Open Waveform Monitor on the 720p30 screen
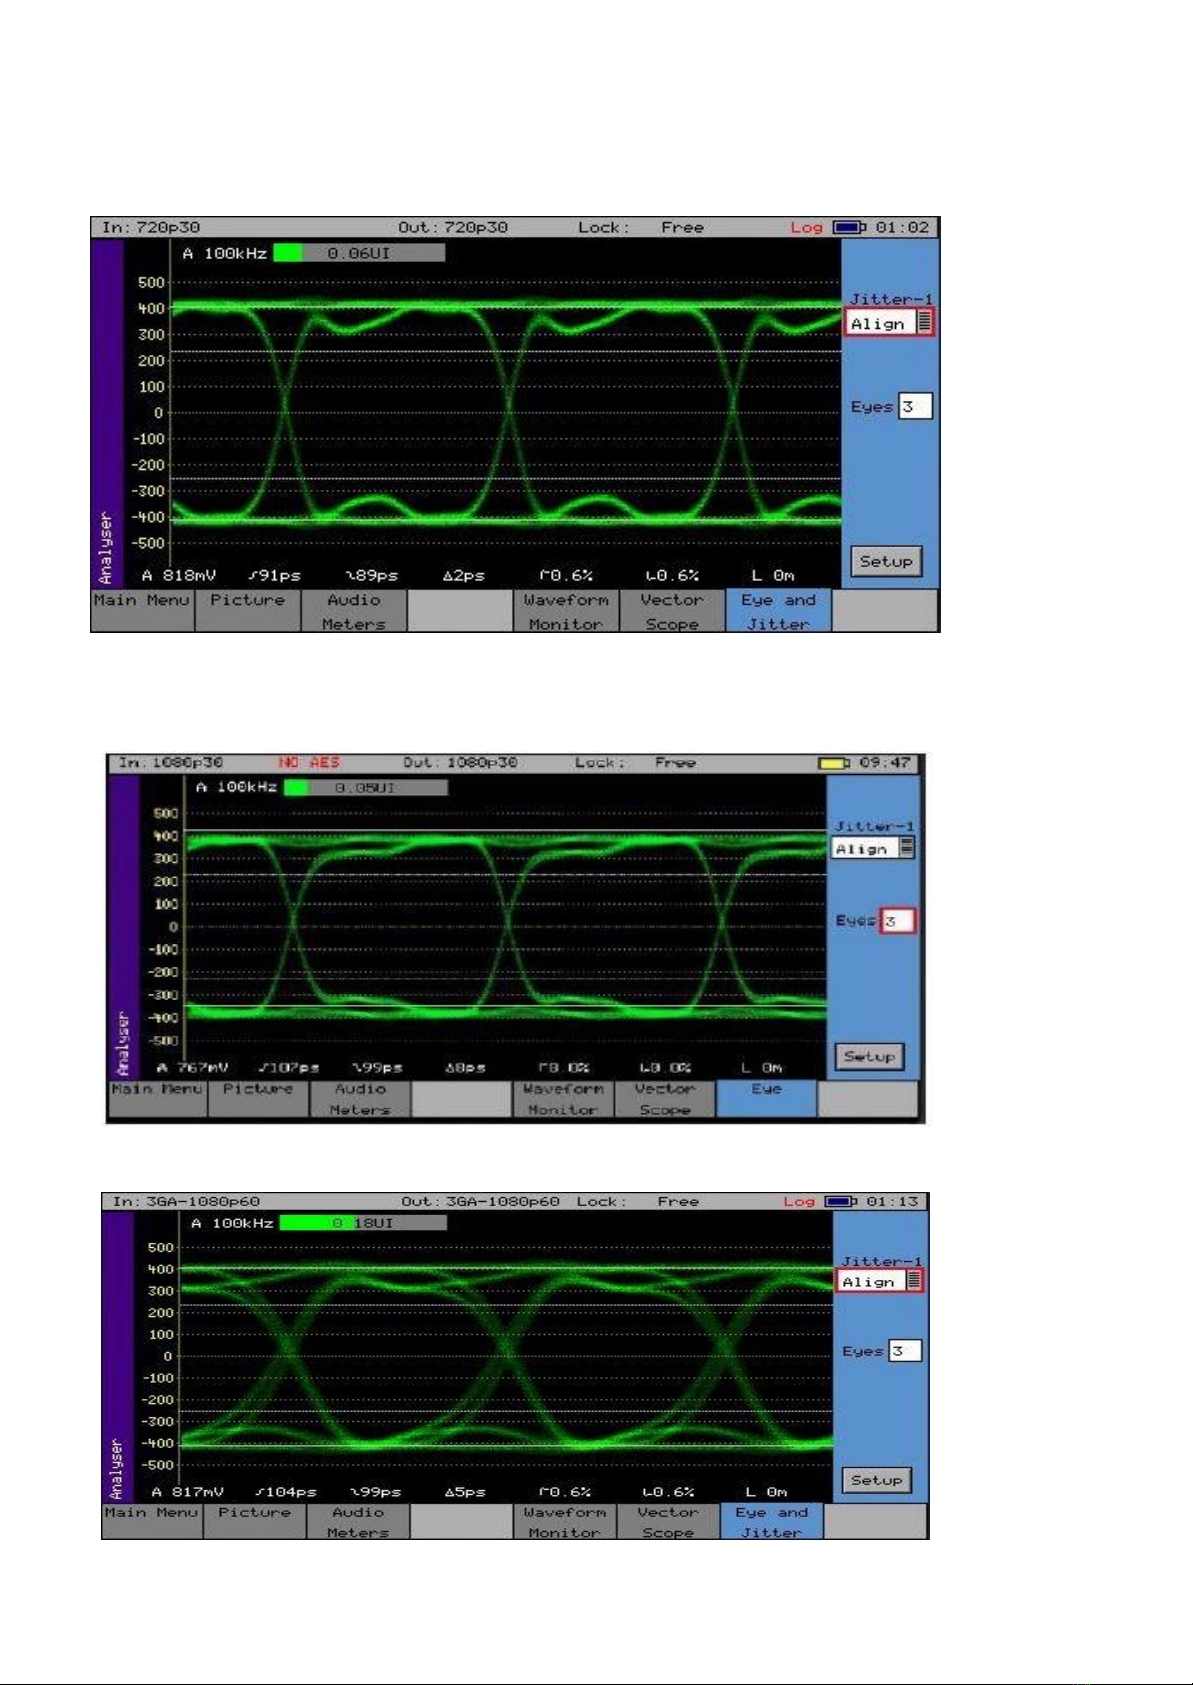 coord(566,610)
